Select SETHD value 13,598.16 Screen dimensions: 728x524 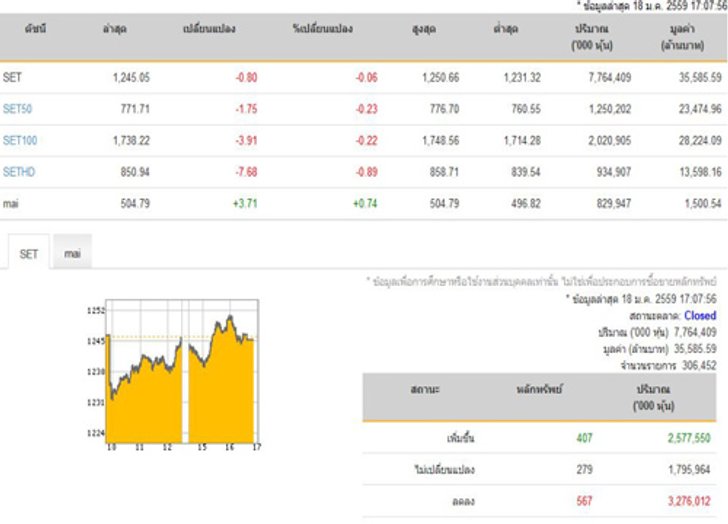click(x=700, y=172)
